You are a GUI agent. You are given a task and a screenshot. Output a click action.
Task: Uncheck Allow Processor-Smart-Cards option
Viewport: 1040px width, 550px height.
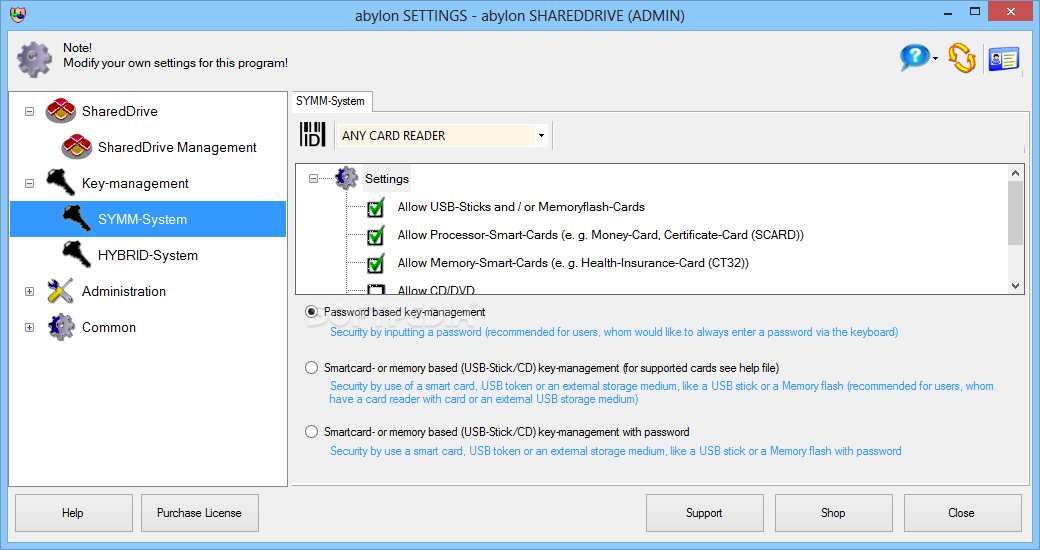(x=375, y=236)
